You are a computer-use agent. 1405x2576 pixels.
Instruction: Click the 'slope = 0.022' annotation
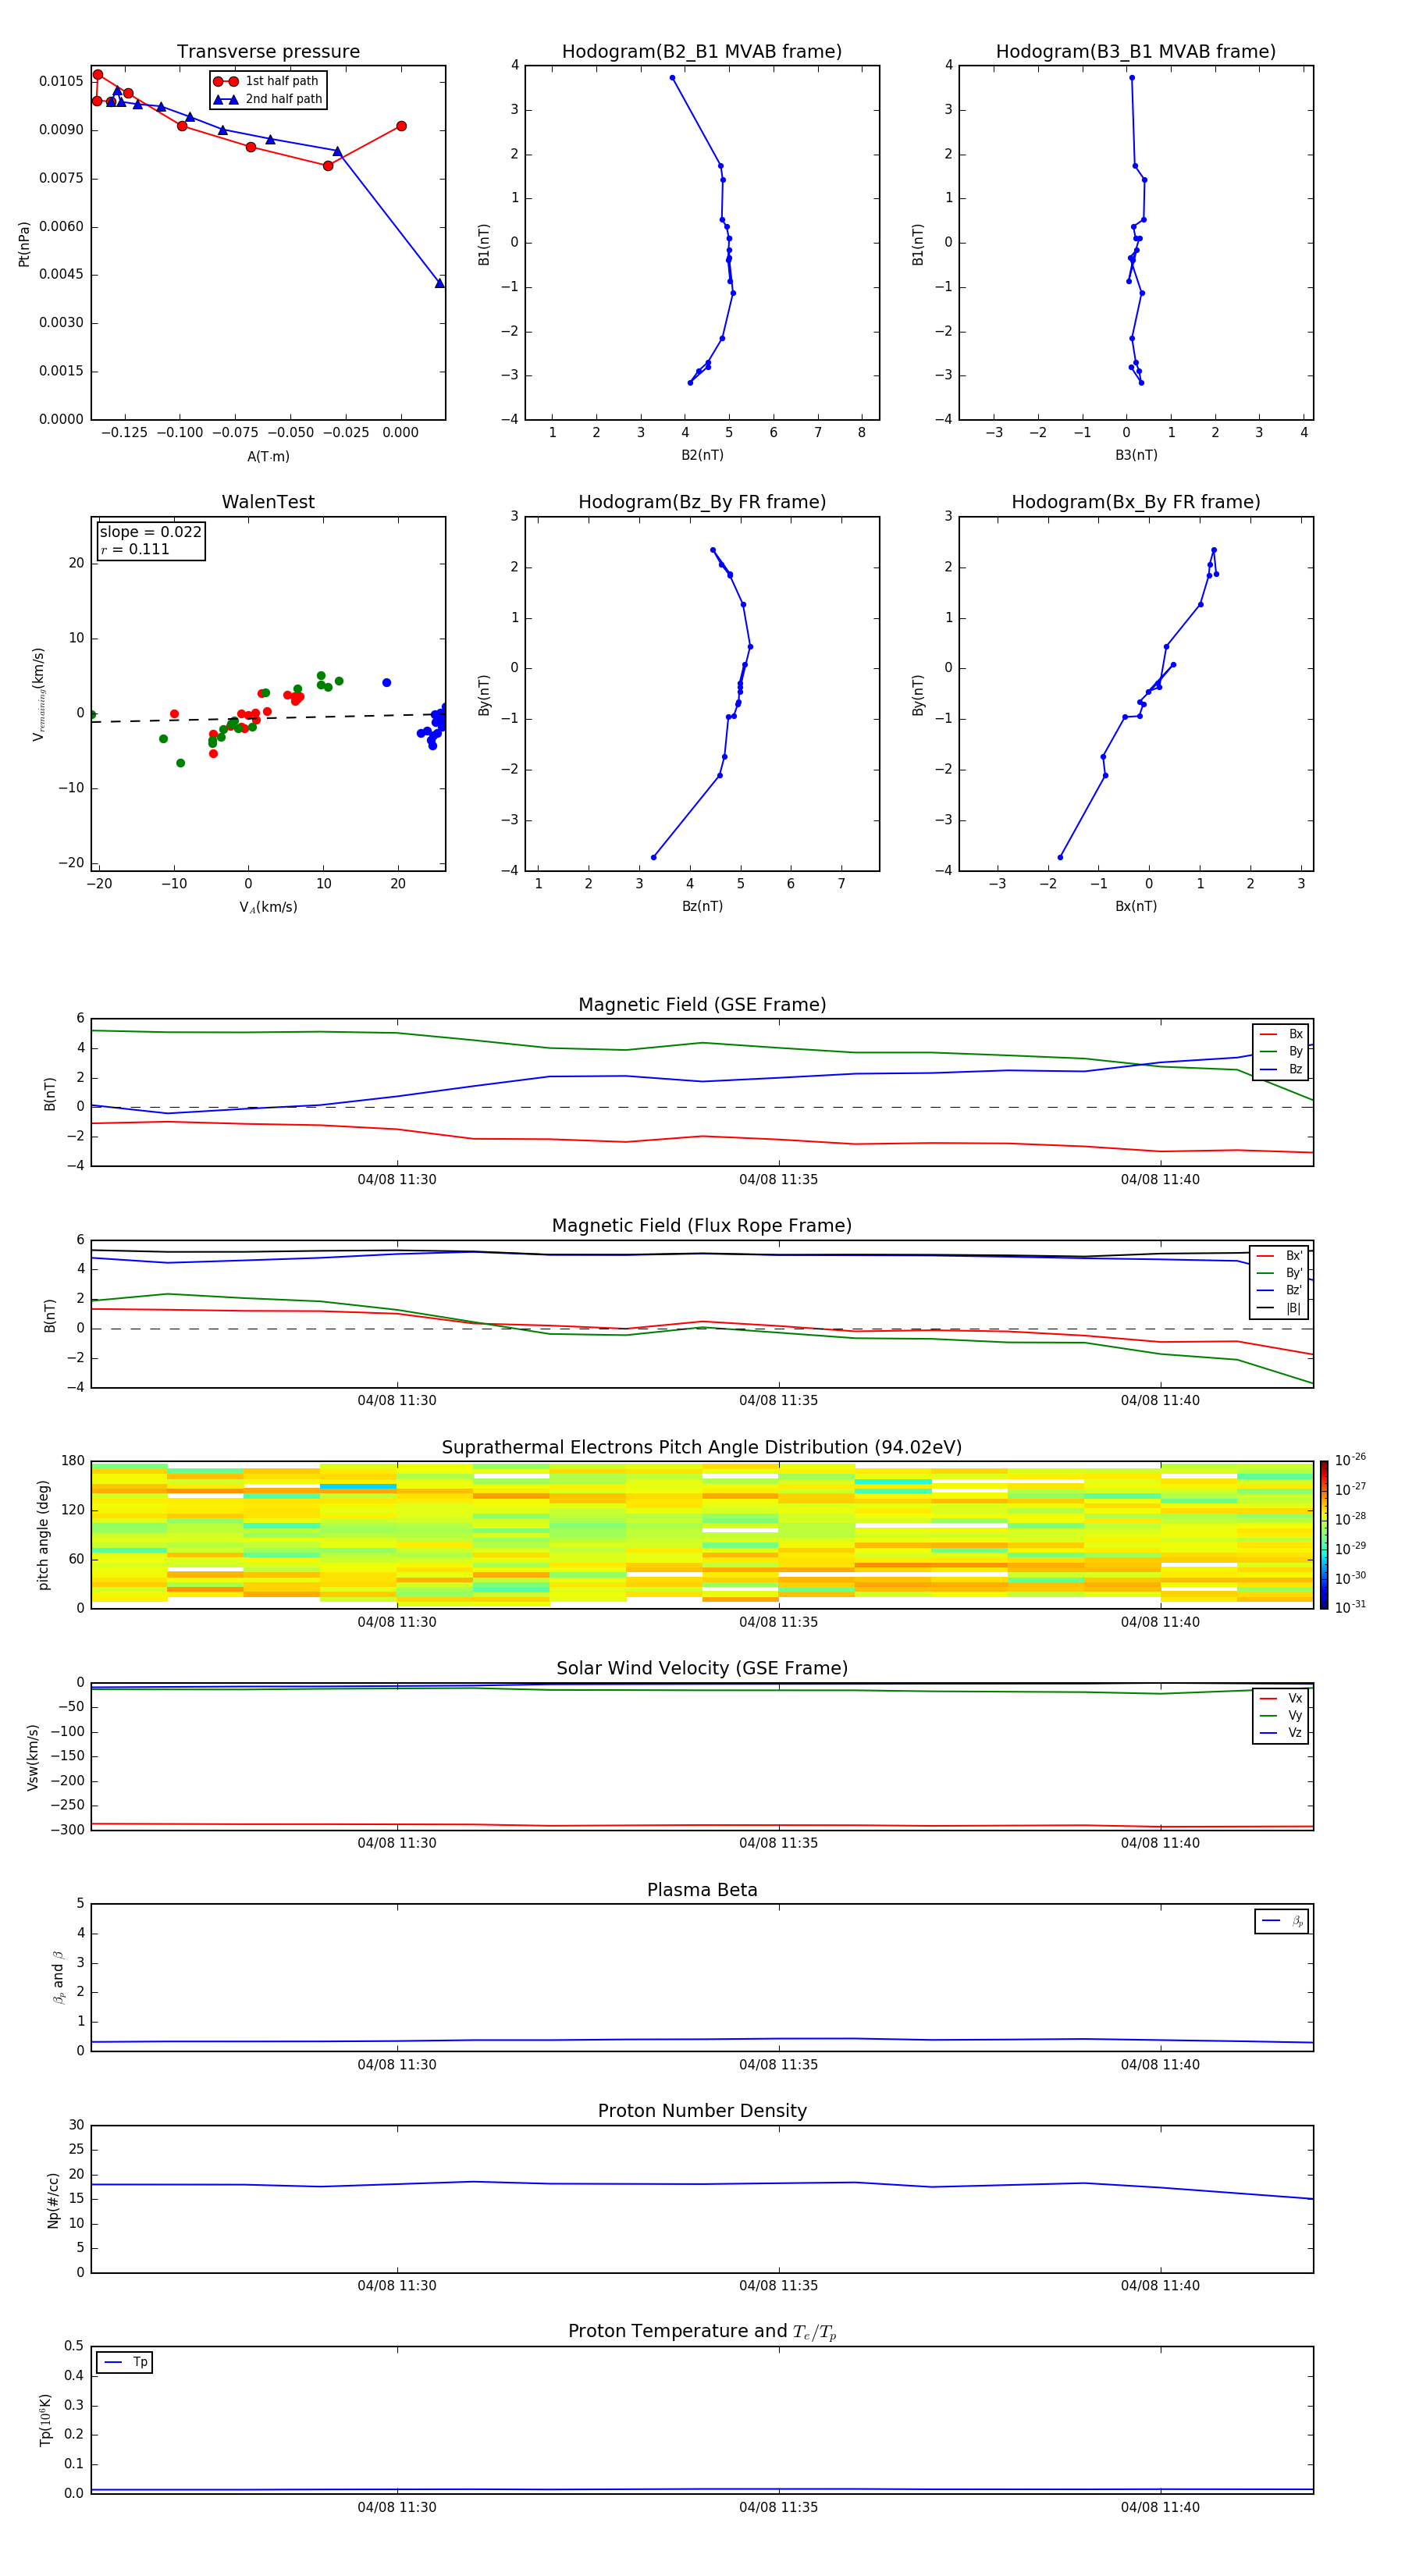151,532
